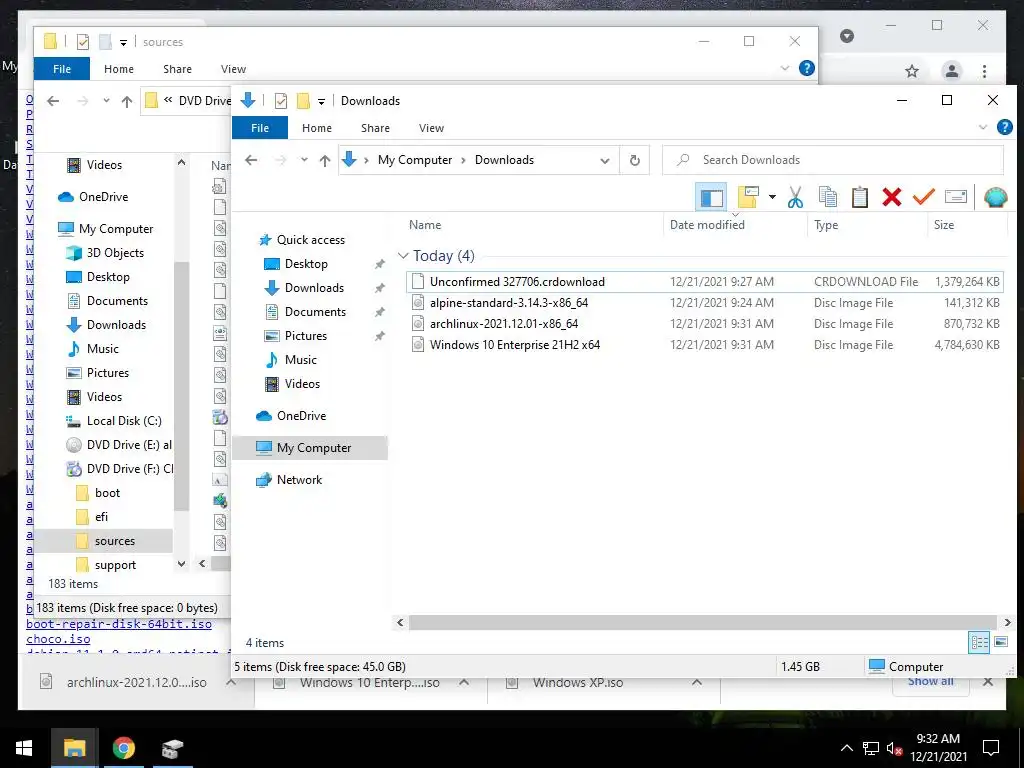Select support folder in sources window tree

[x=115, y=566]
